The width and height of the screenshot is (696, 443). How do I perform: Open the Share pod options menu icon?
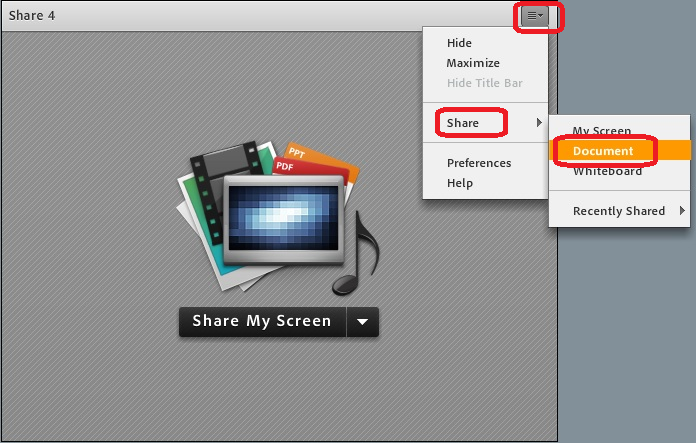(535, 16)
